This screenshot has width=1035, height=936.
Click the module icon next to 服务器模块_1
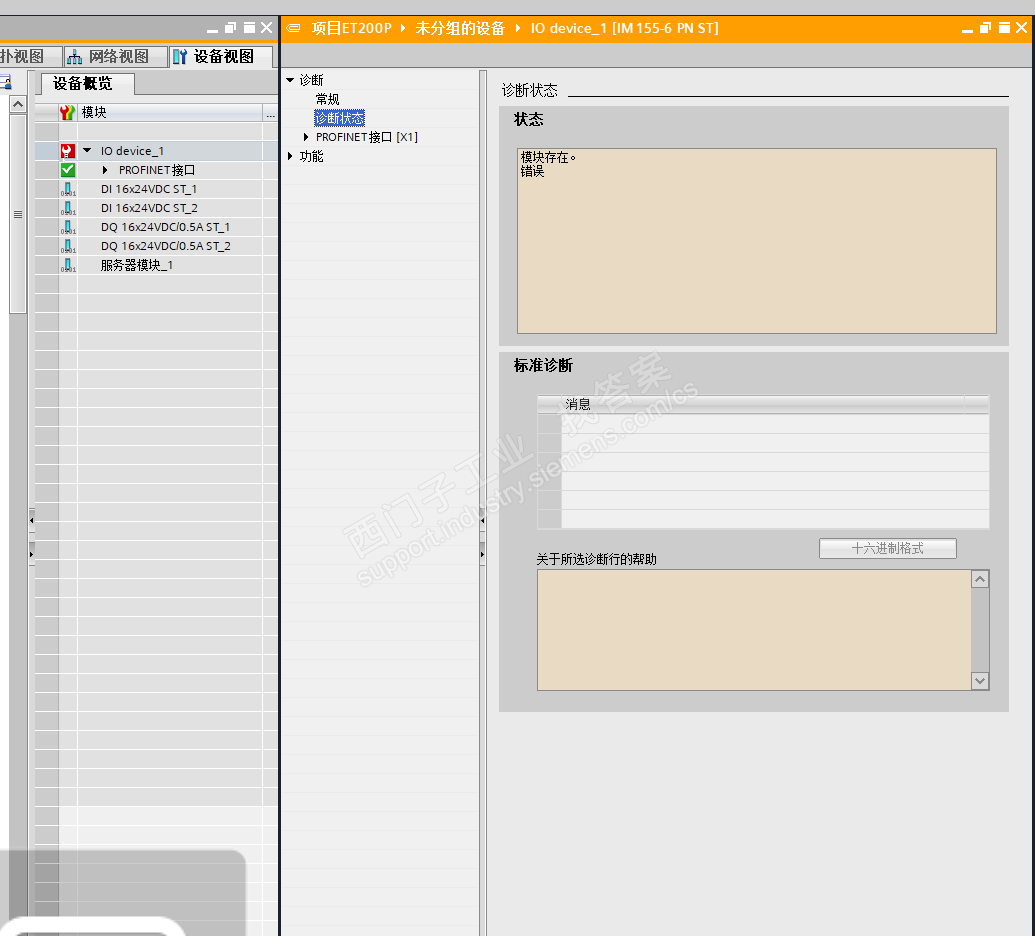[x=68, y=265]
